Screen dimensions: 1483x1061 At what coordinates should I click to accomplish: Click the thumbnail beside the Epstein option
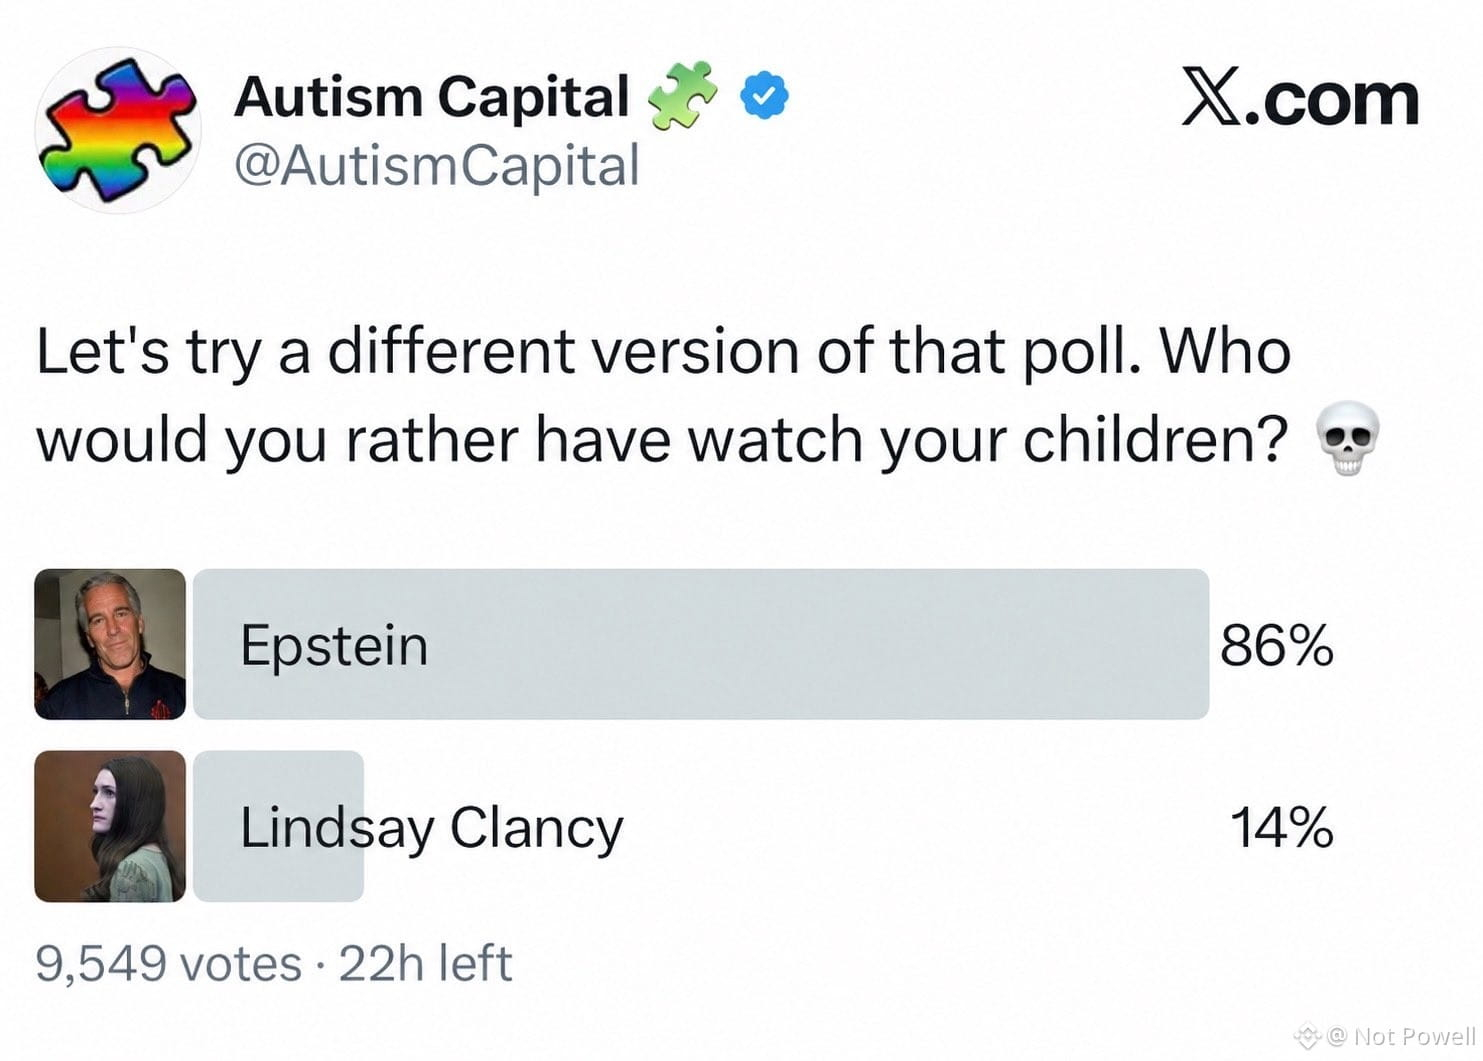pos(110,644)
